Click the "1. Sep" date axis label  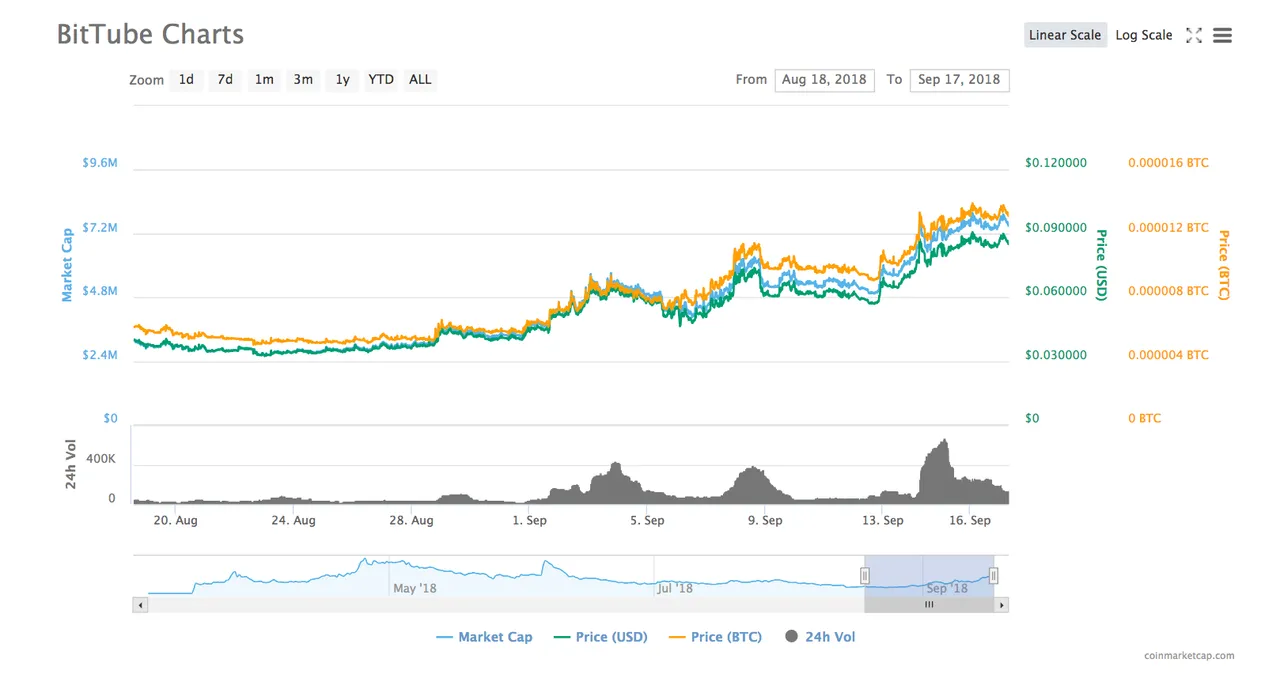point(529,520)
